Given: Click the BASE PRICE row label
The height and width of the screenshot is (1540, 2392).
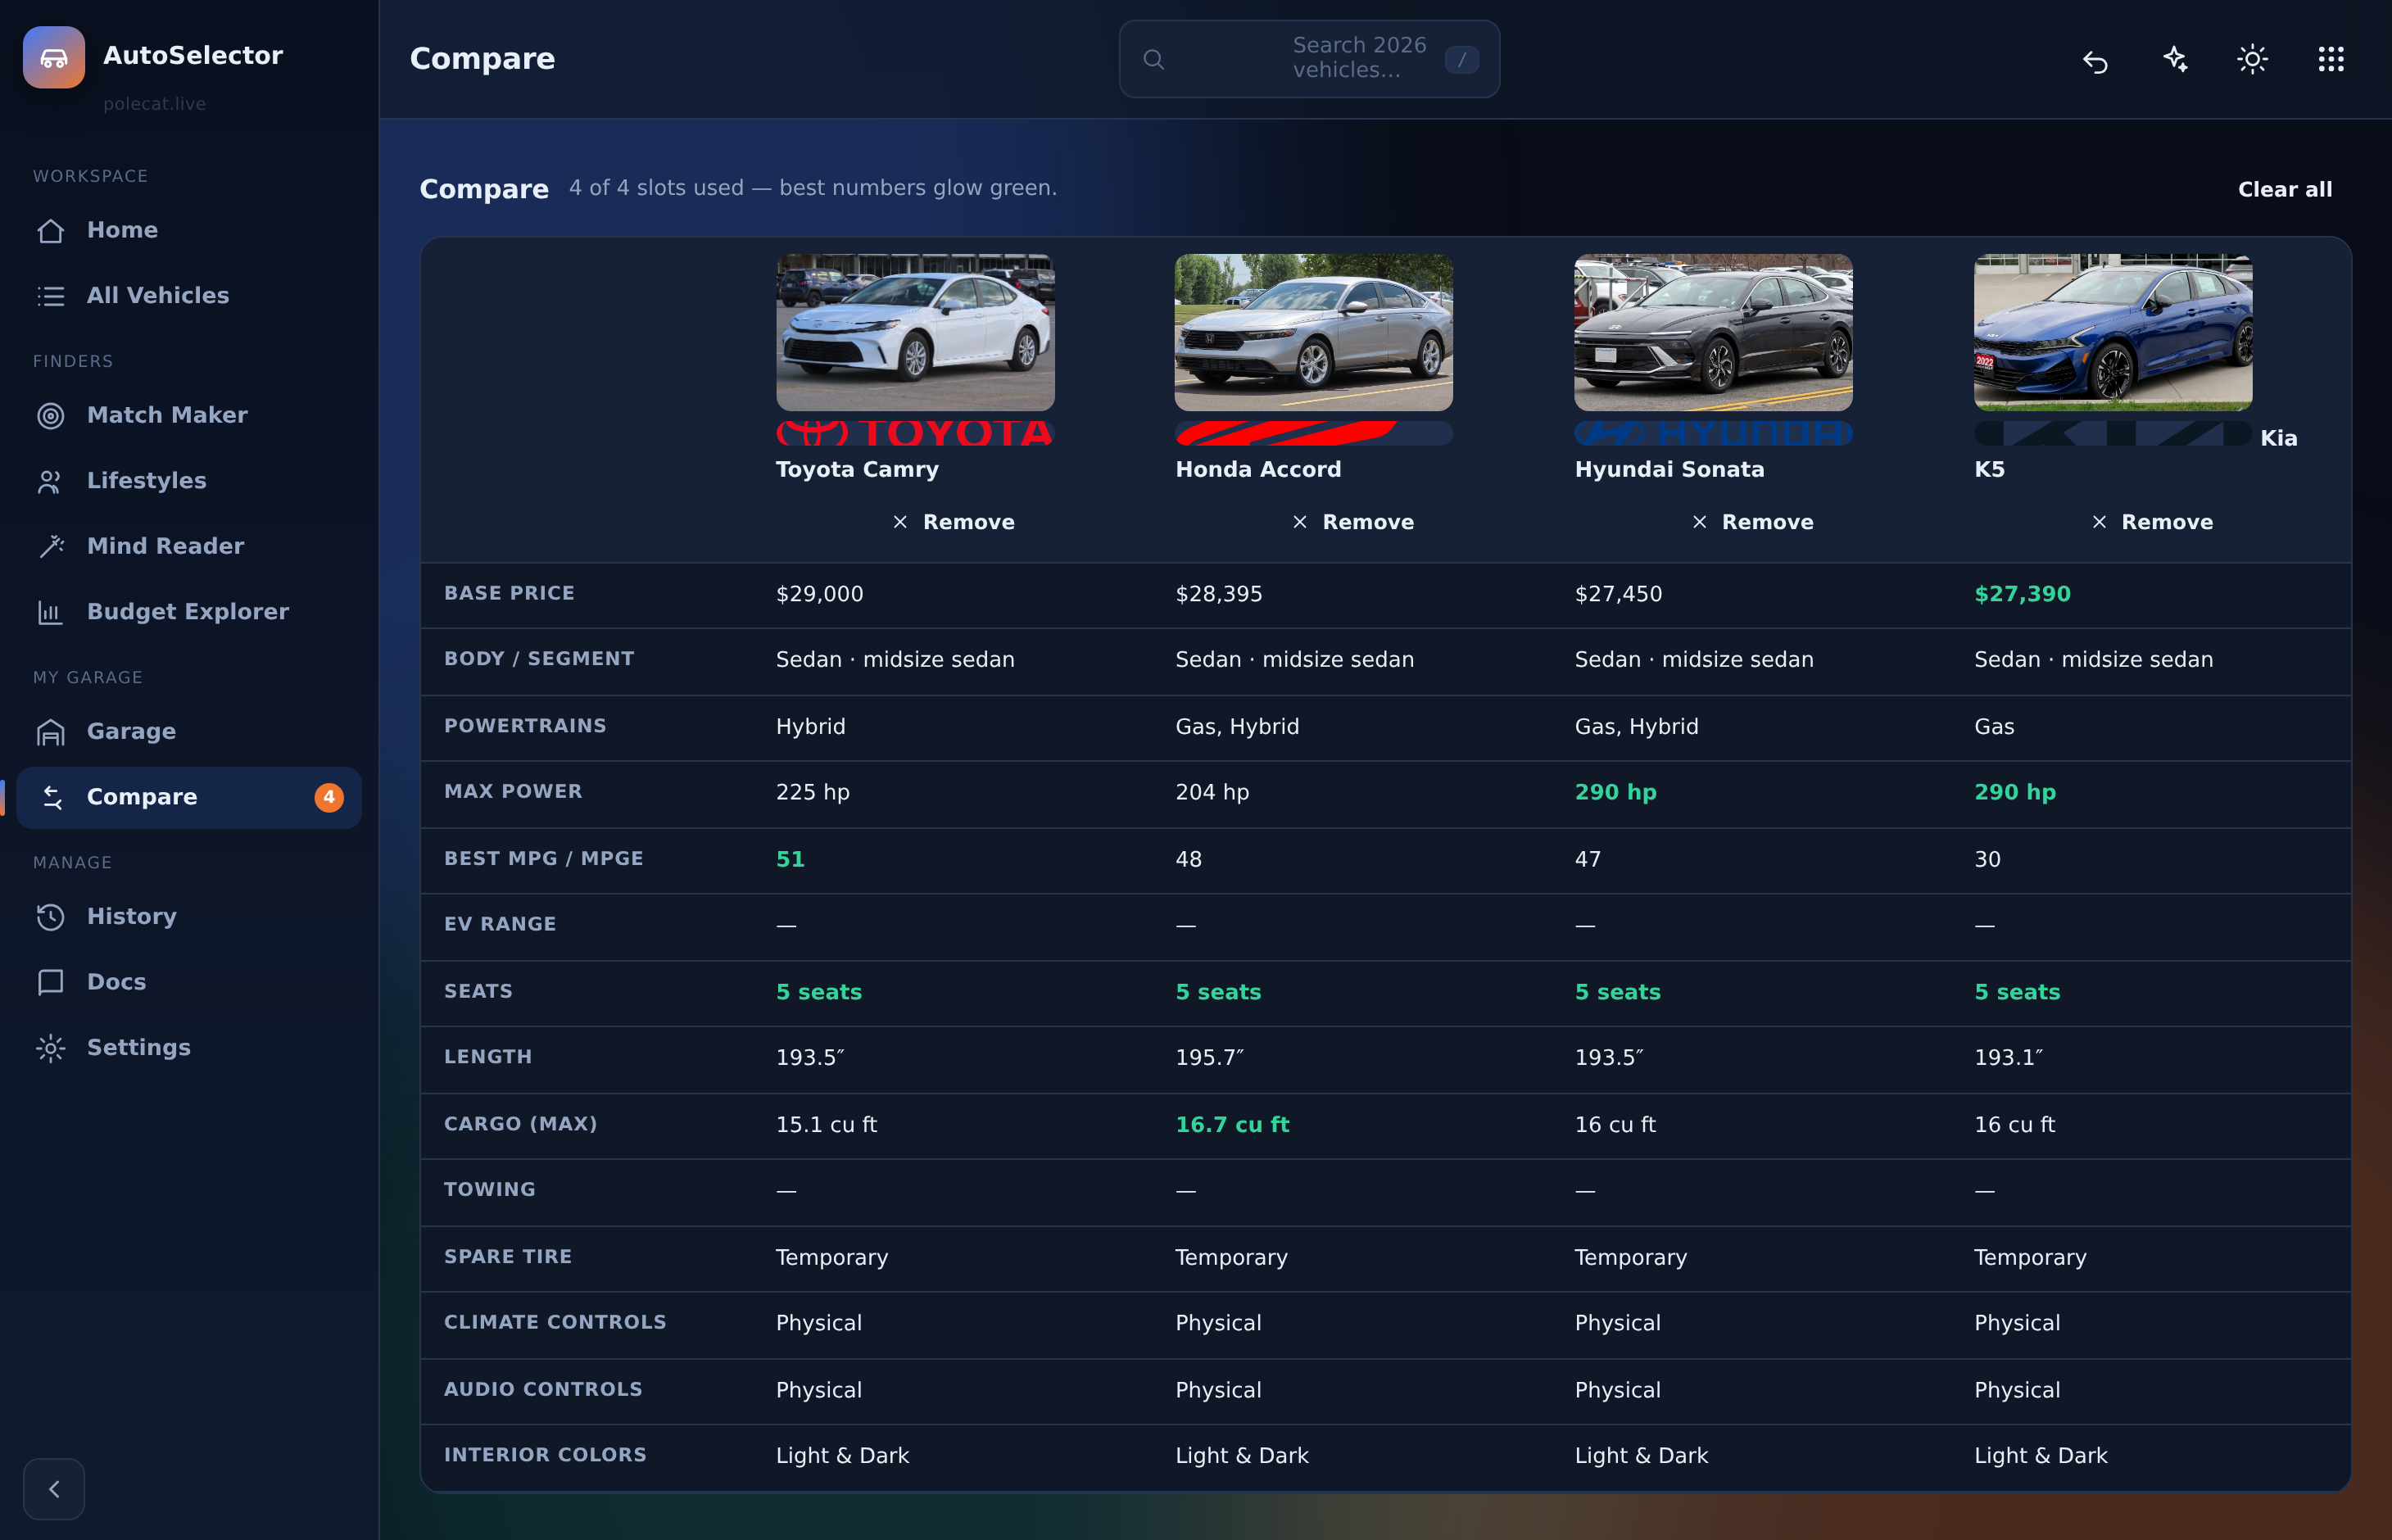Looking at the screenshot, I should pyautogui.click(x=509, y=593).
